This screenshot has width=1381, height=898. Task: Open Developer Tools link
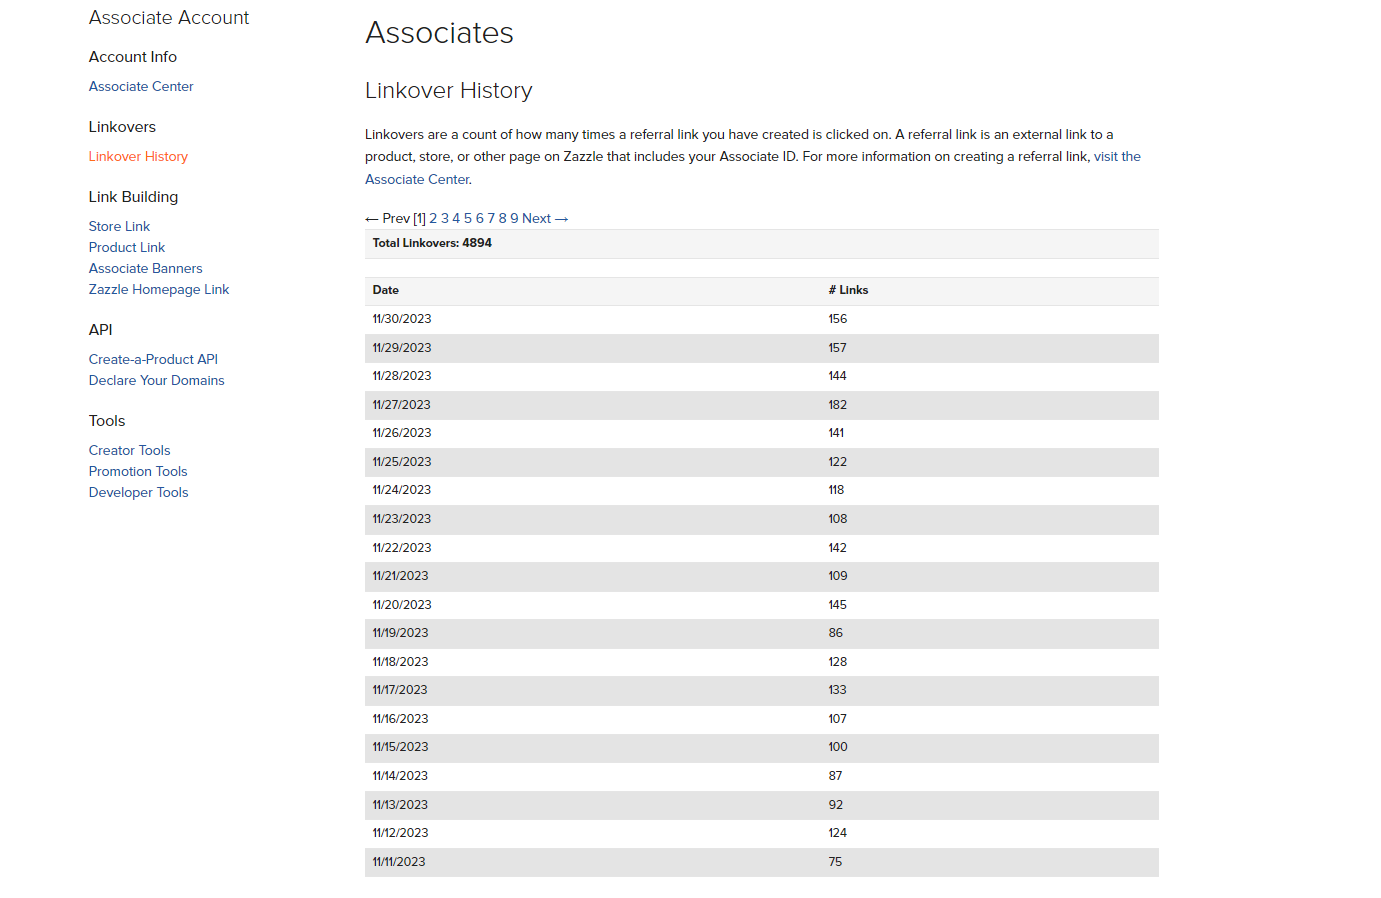point(138,493)
